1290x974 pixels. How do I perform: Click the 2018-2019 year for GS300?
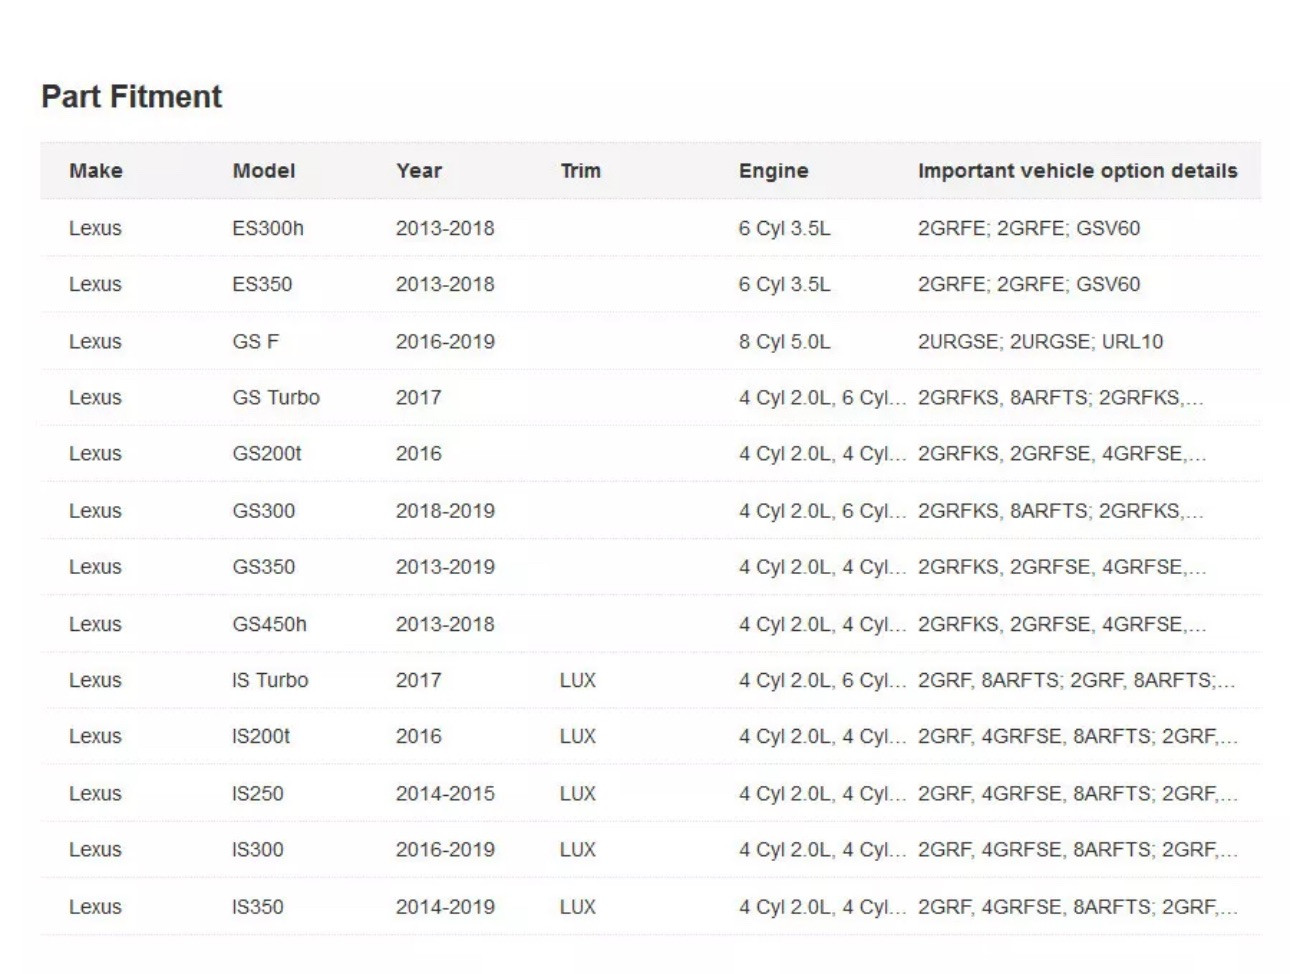click(444, 511)
